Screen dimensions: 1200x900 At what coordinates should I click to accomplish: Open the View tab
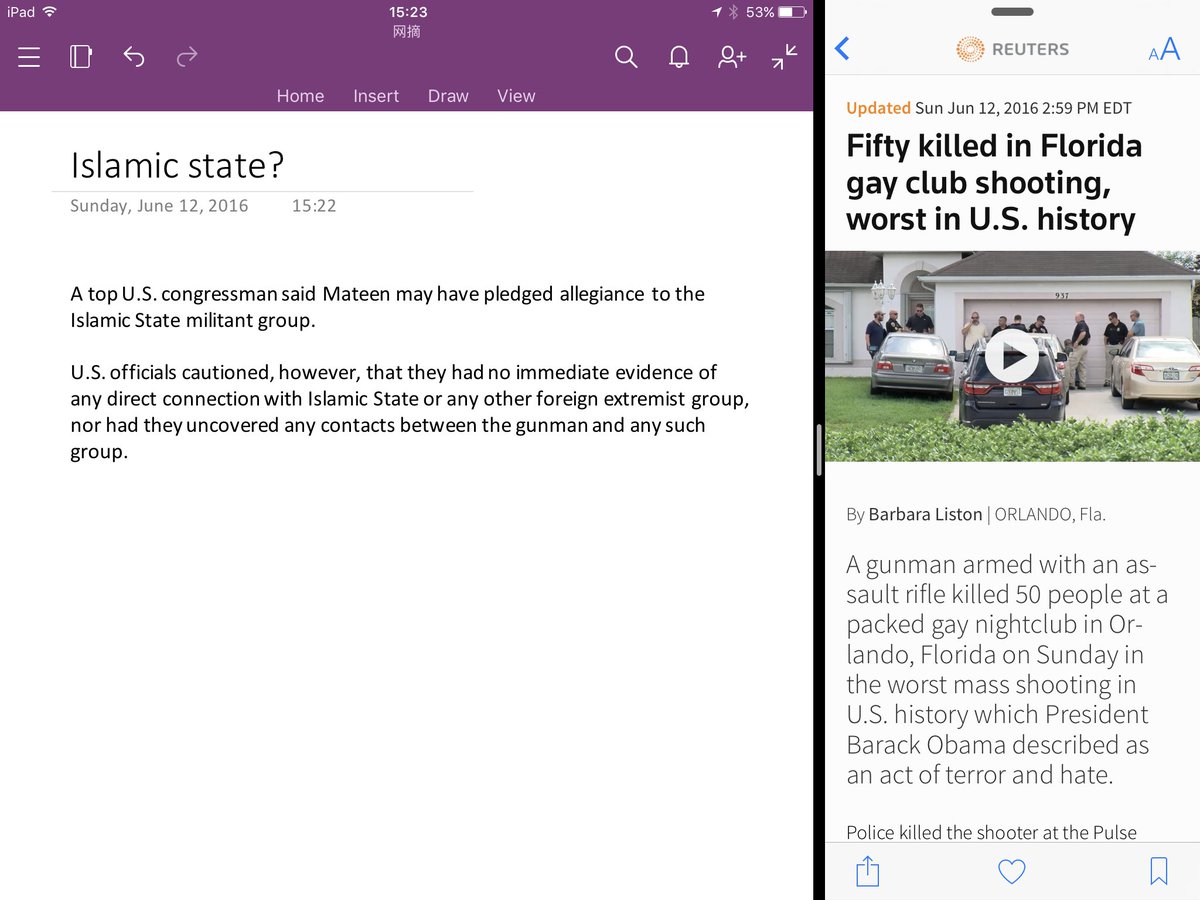click(516, 96)
